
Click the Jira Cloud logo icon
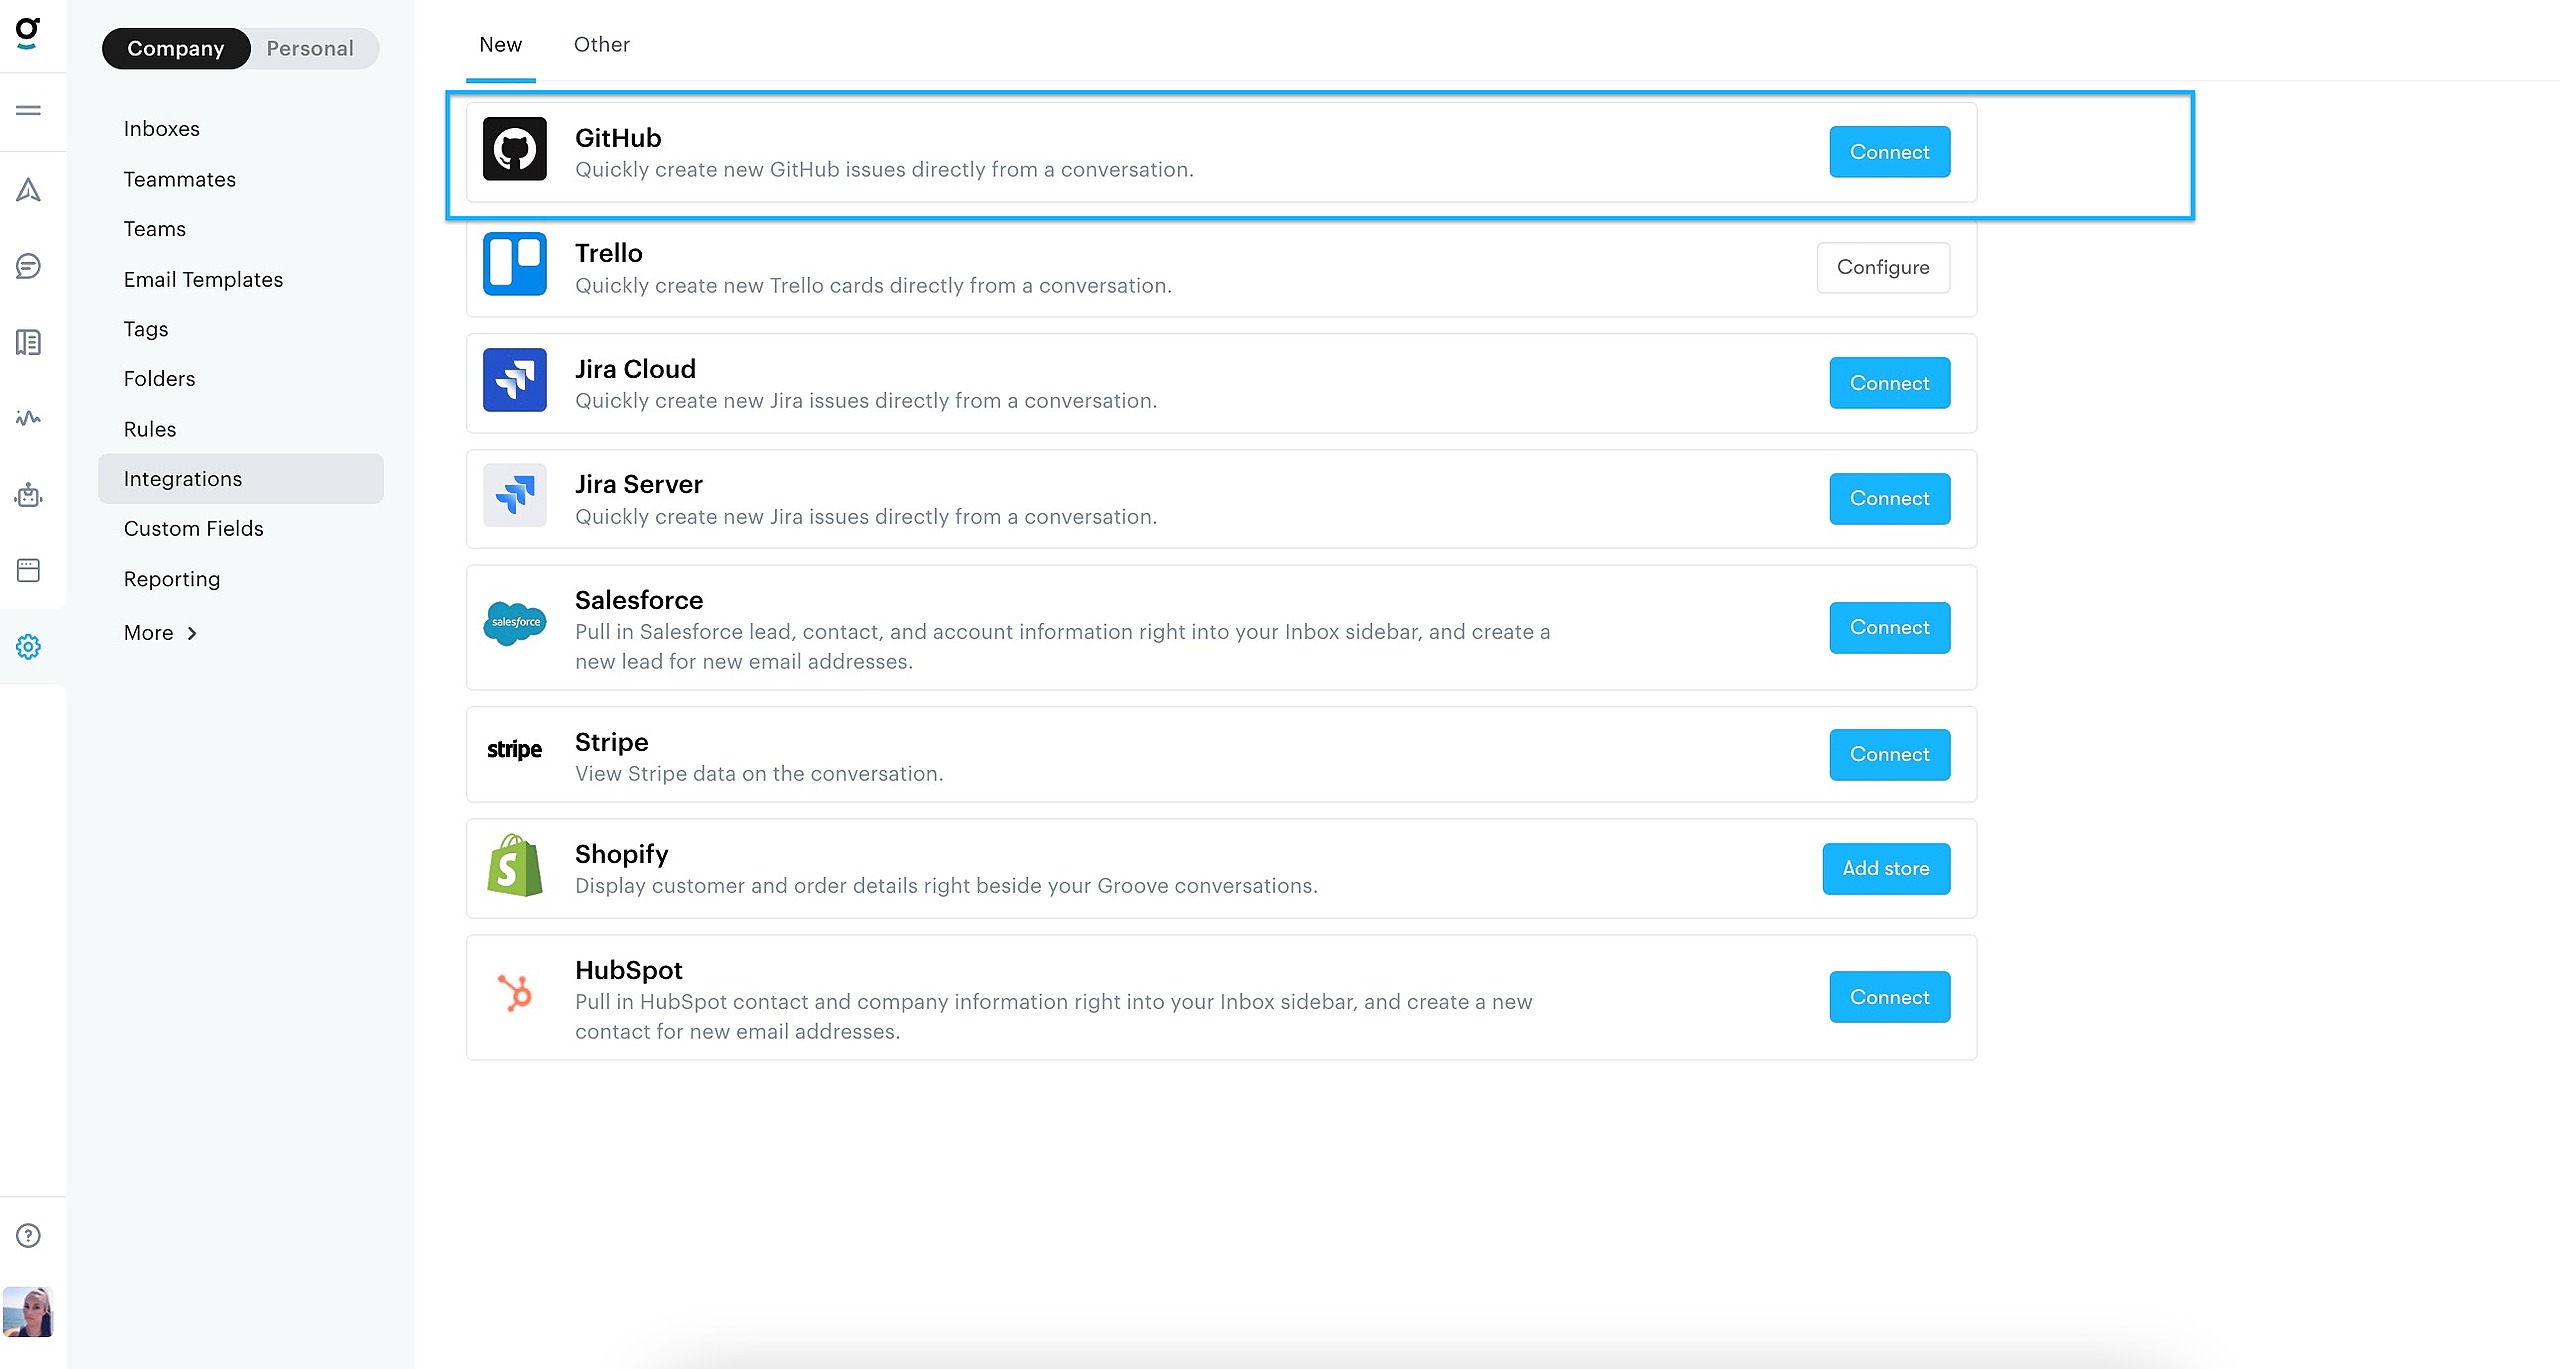click(x=515, y=380)
